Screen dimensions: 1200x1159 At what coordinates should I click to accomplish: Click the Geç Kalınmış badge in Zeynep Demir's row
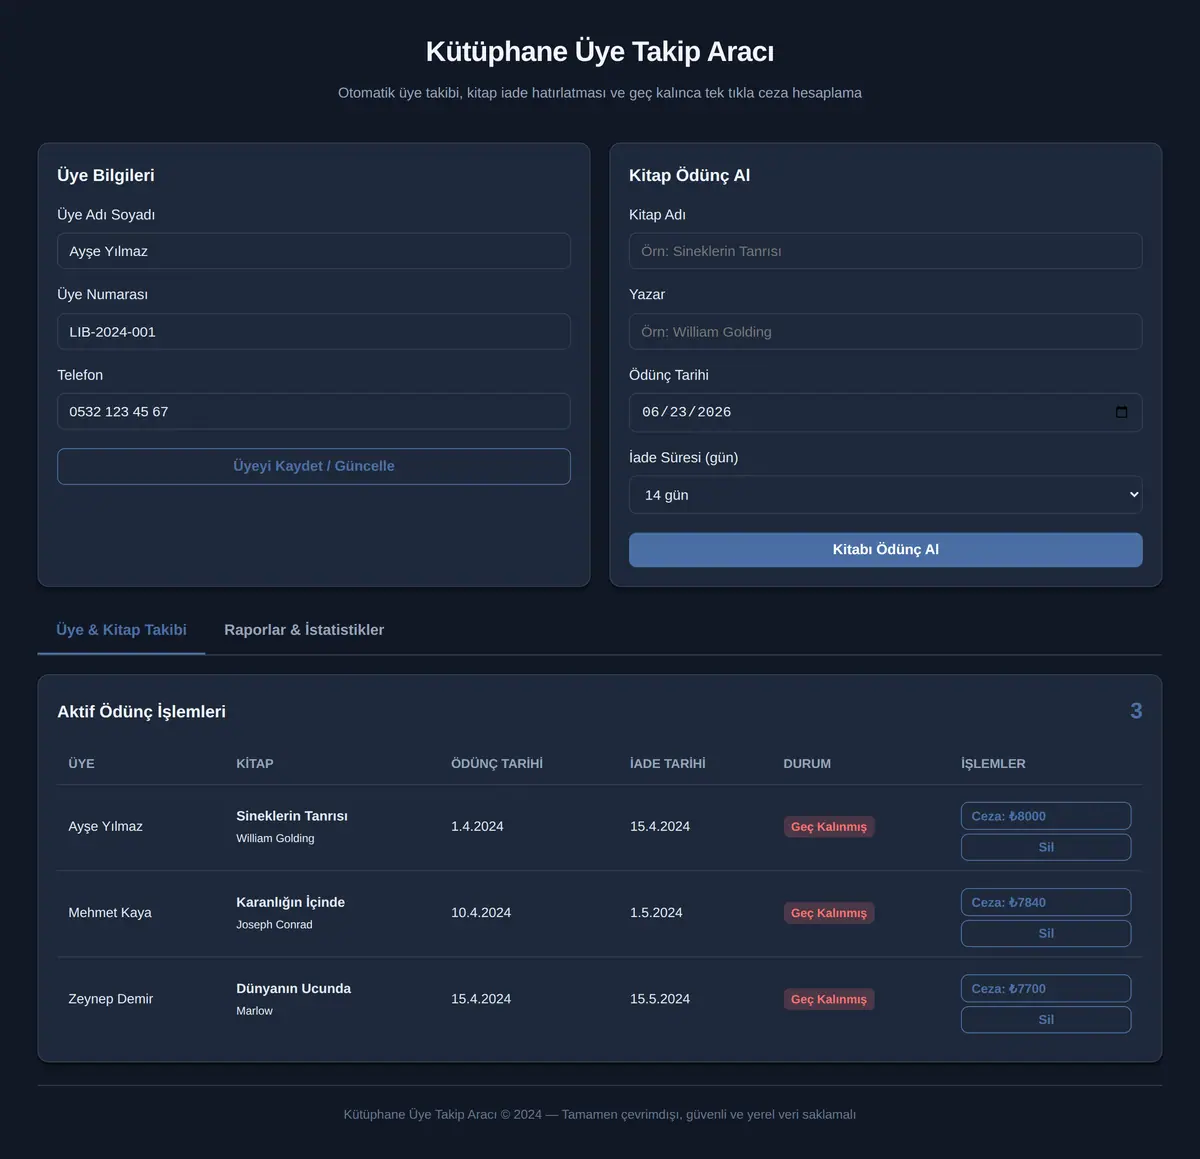829,999
